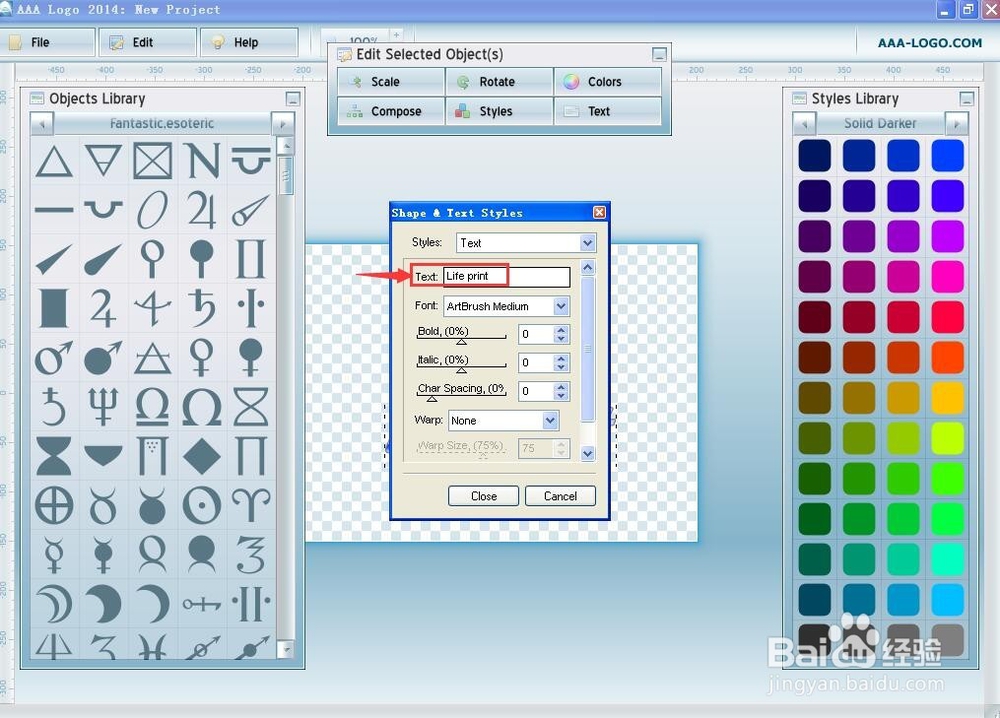Screen dimensions: 1000x718
Task: Select the solid filled rectangle symbol
Action: pos(54,308)
